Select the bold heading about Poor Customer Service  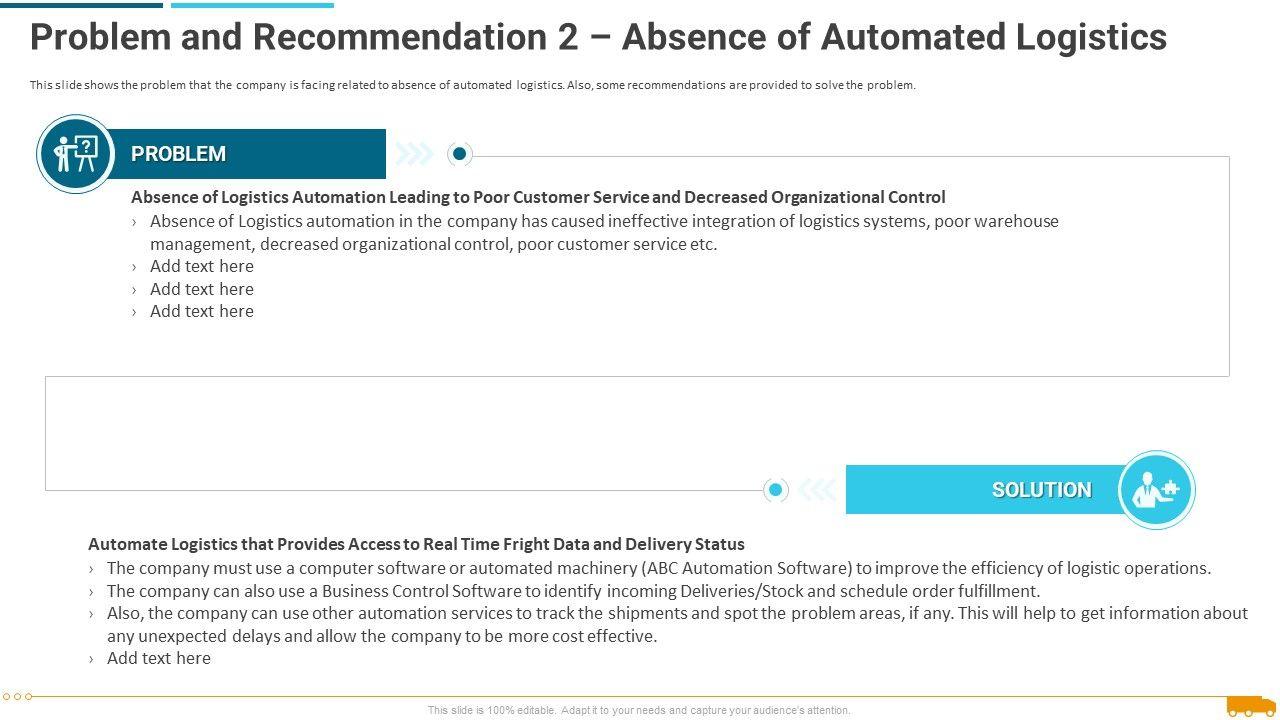538,197
